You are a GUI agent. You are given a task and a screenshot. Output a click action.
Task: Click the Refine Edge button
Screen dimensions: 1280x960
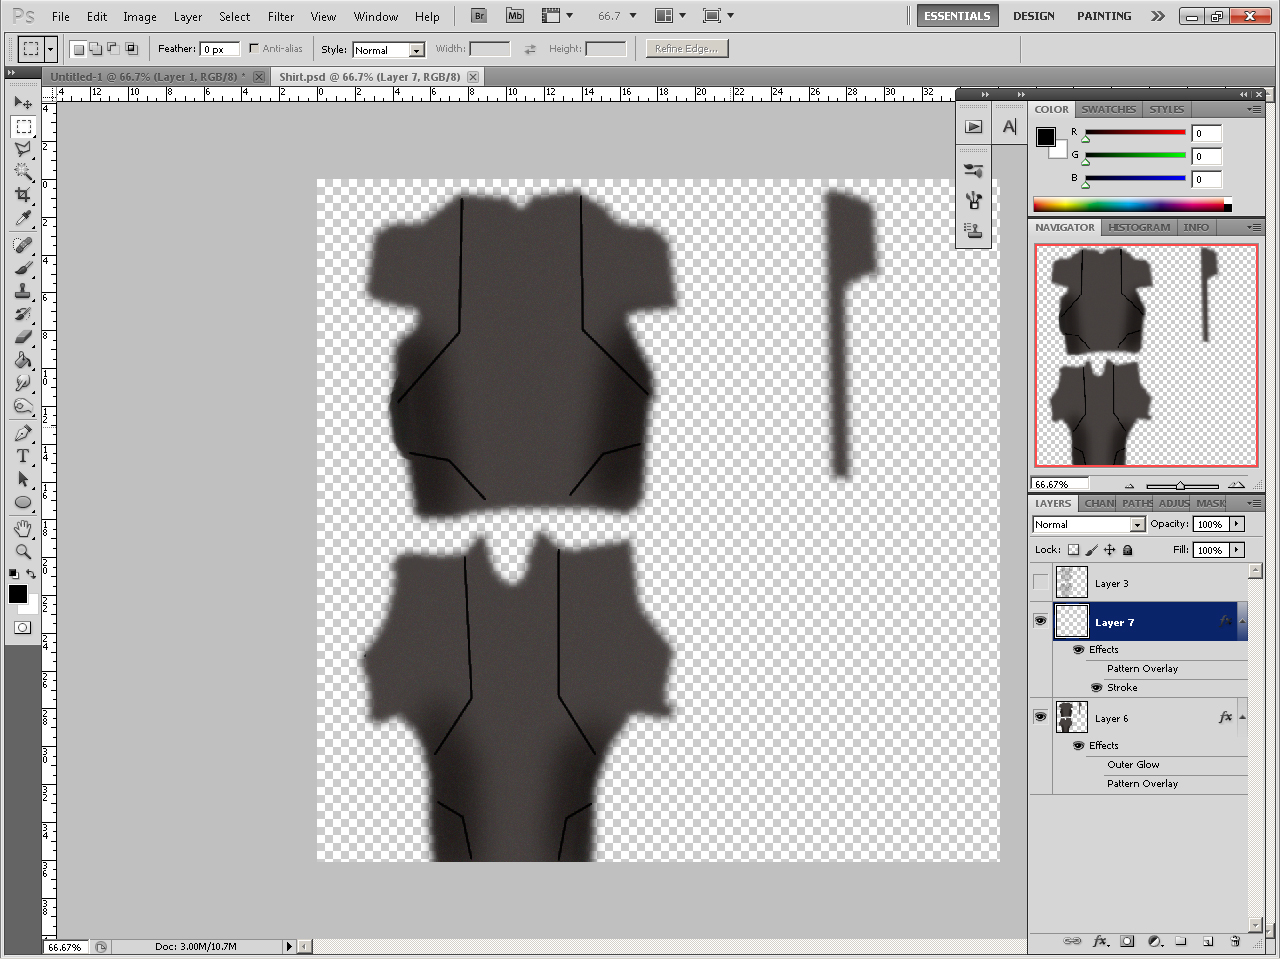[x=686, y=48]
